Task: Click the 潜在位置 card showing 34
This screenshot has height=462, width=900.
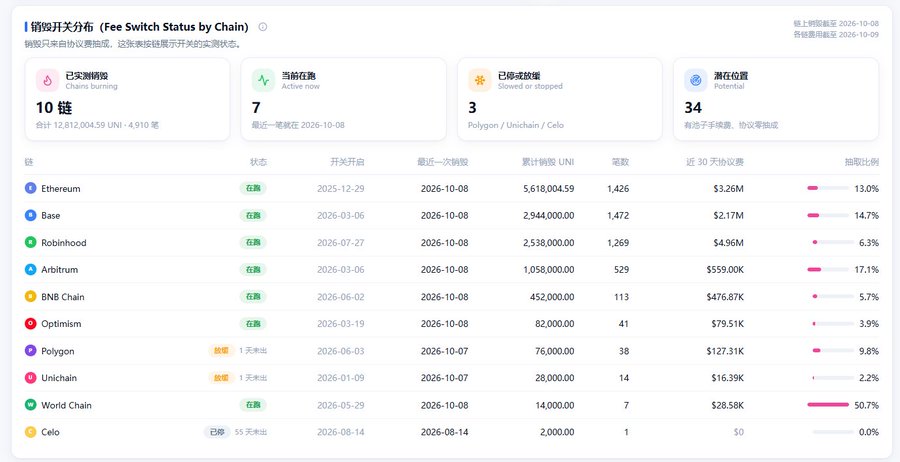Action: (x=776, y=99)
